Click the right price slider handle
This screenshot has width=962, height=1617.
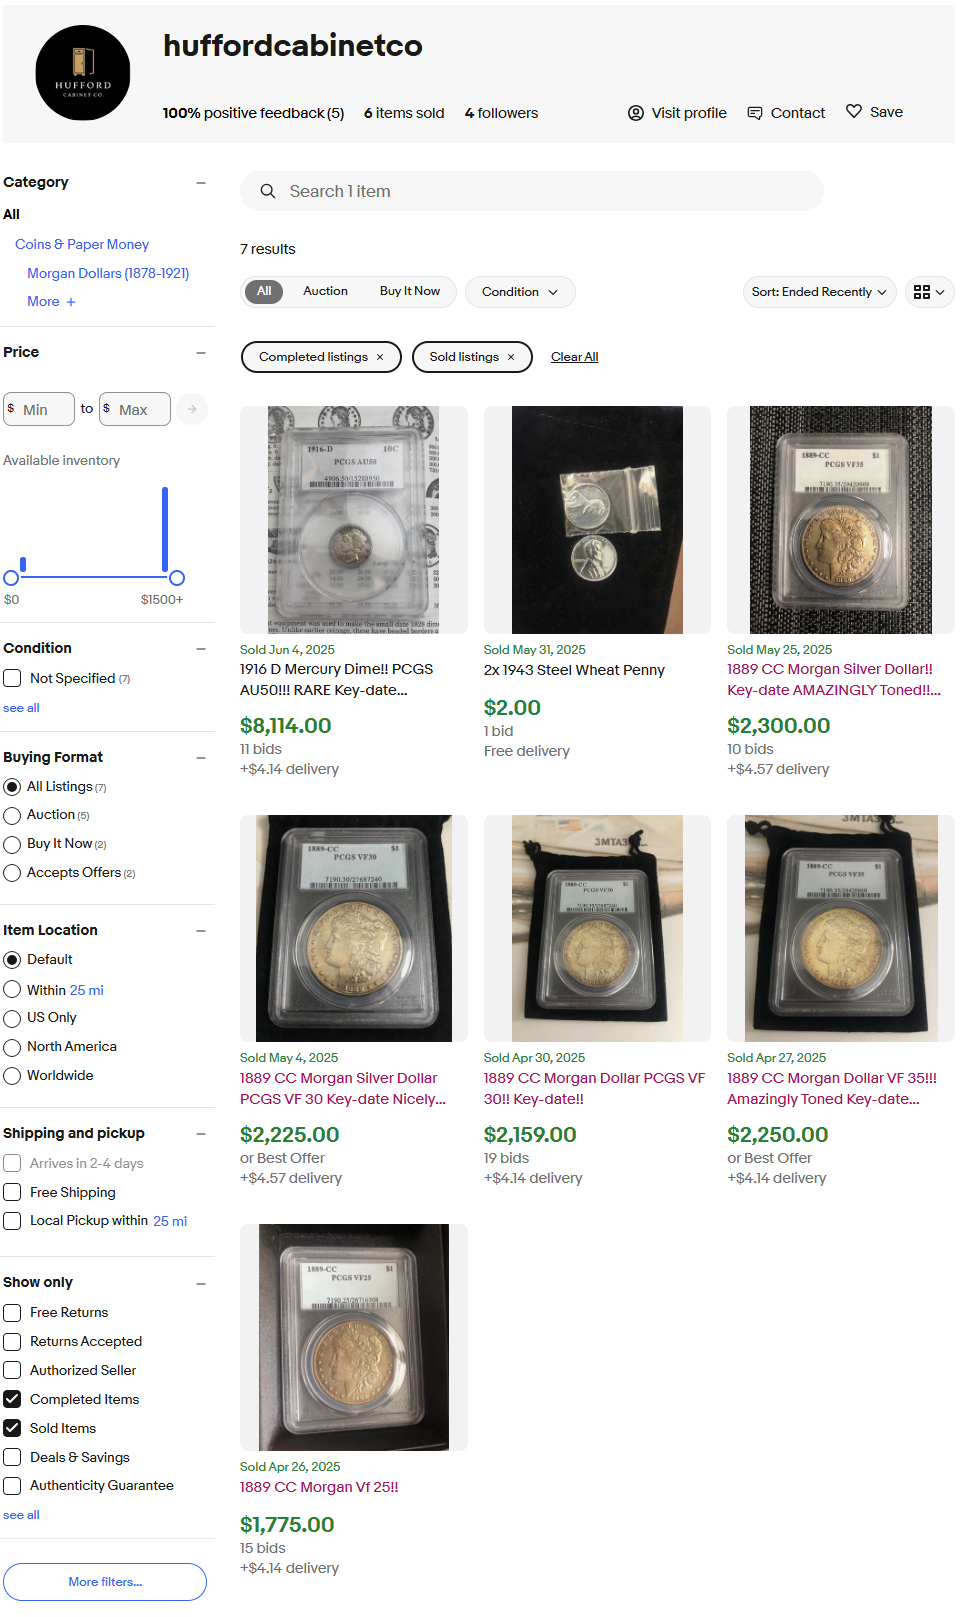pyautogui.click(x=177, y=578)
